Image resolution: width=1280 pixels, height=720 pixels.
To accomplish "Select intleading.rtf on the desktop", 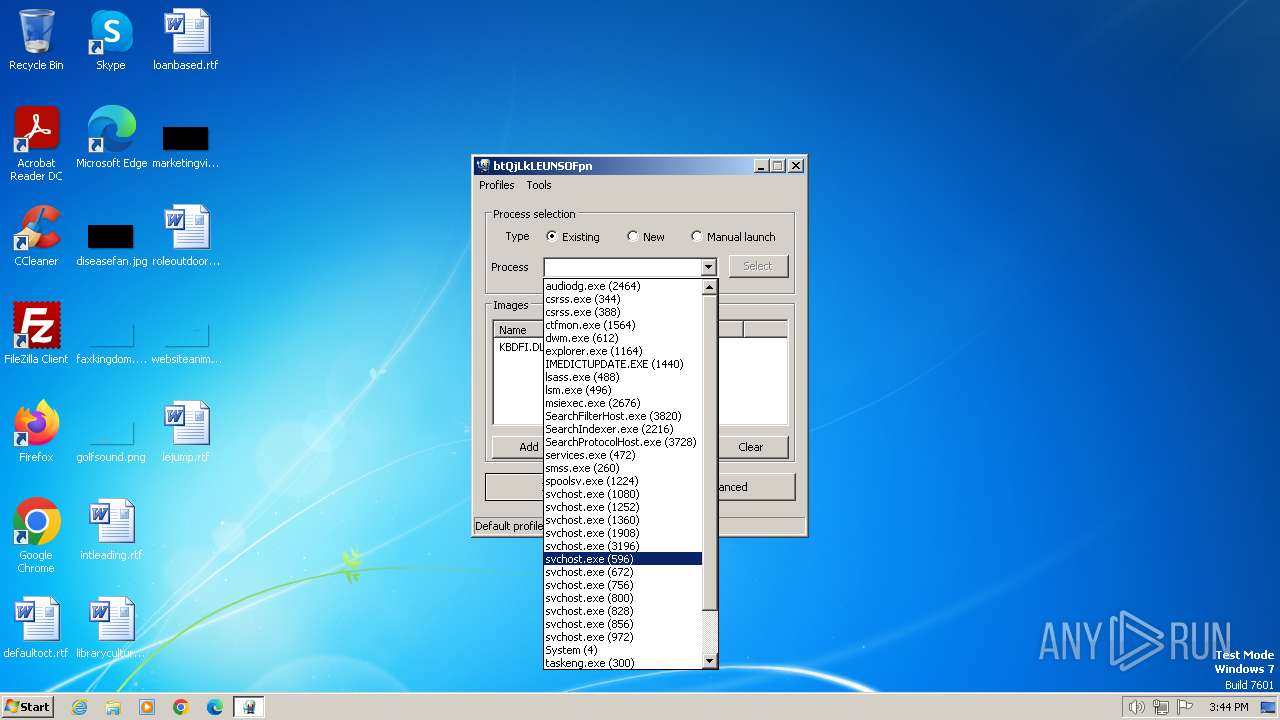I will pyautogui.click(x=111, y=529).
